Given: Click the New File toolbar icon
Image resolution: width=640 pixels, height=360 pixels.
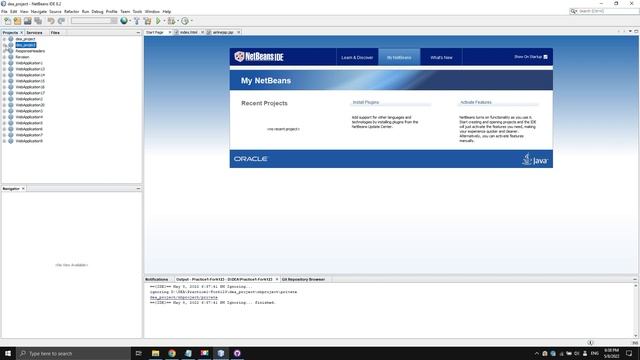Looking at the screenshot, I should pos(7,21).
